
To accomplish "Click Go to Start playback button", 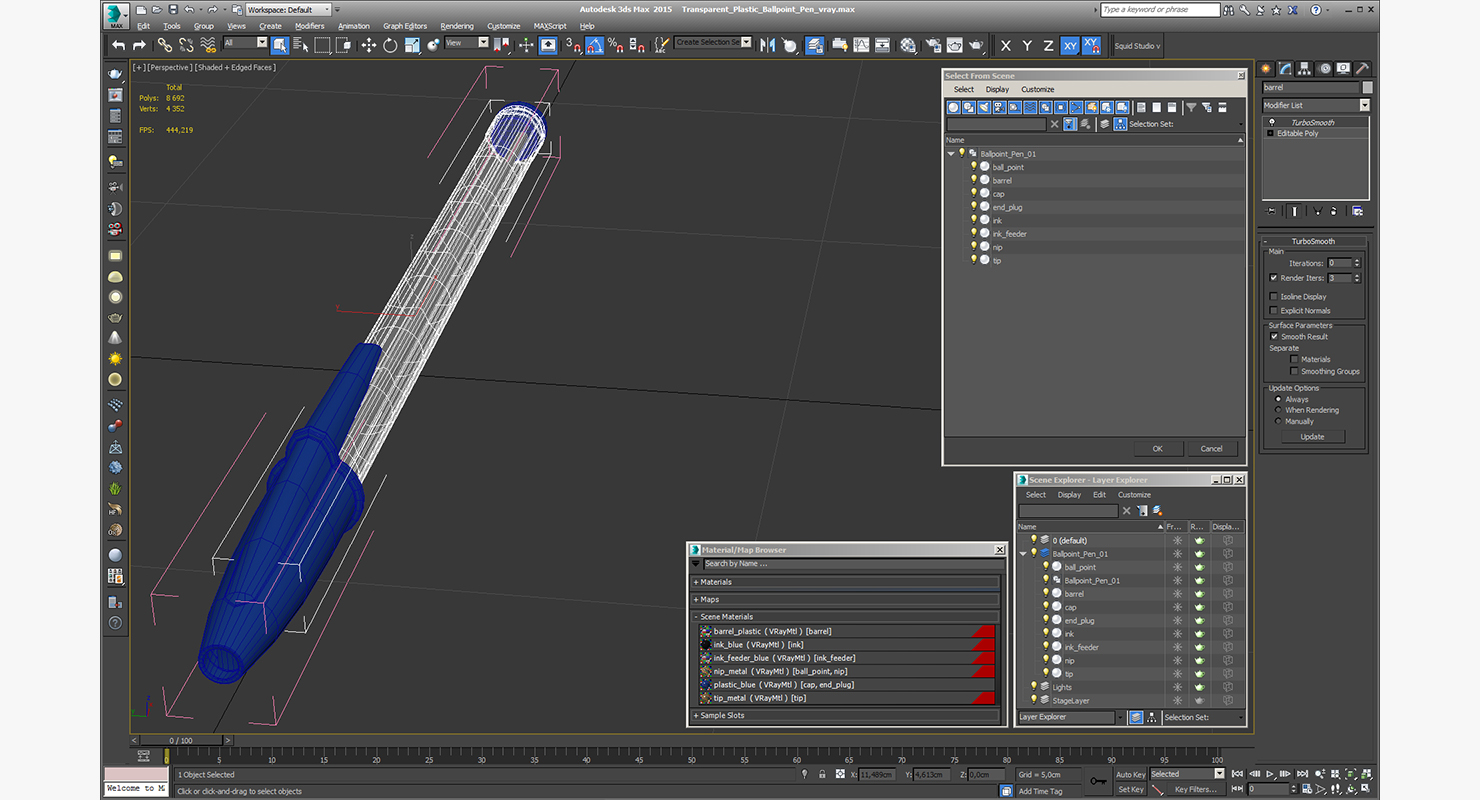I will pyautogui.click(x=1238, y=774).
